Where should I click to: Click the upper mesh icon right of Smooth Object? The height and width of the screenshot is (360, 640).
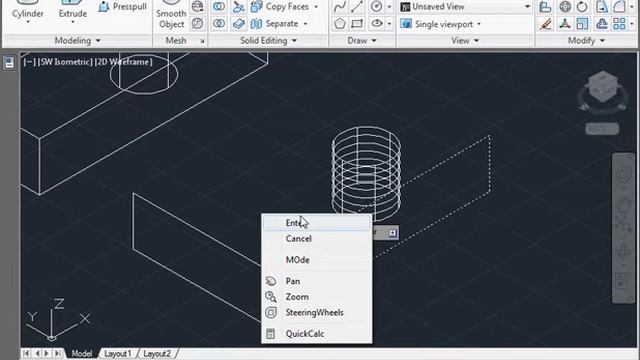click(x=198, y=6)
